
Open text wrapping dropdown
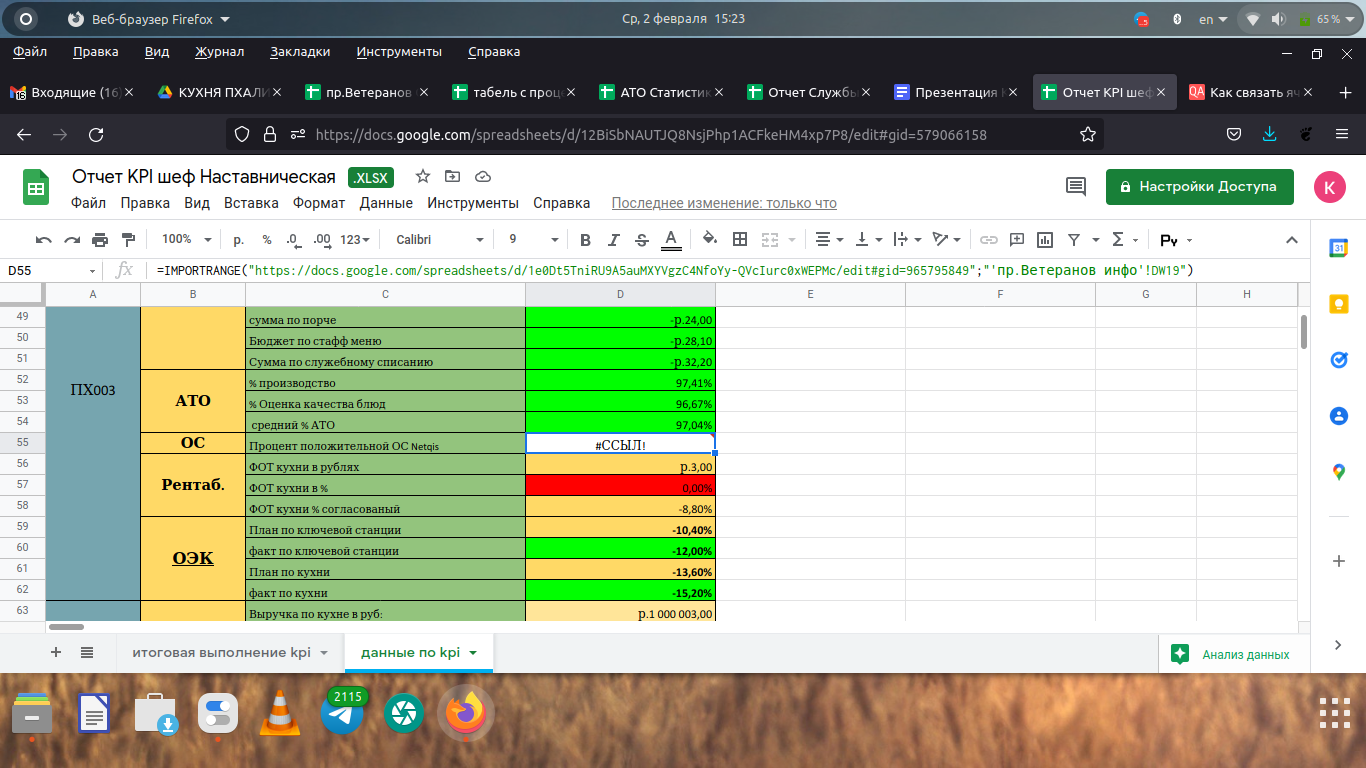coord(907,240)
